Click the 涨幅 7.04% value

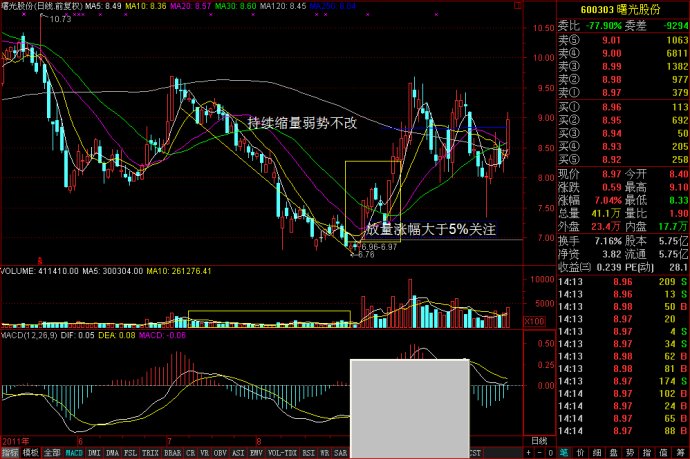607,201
